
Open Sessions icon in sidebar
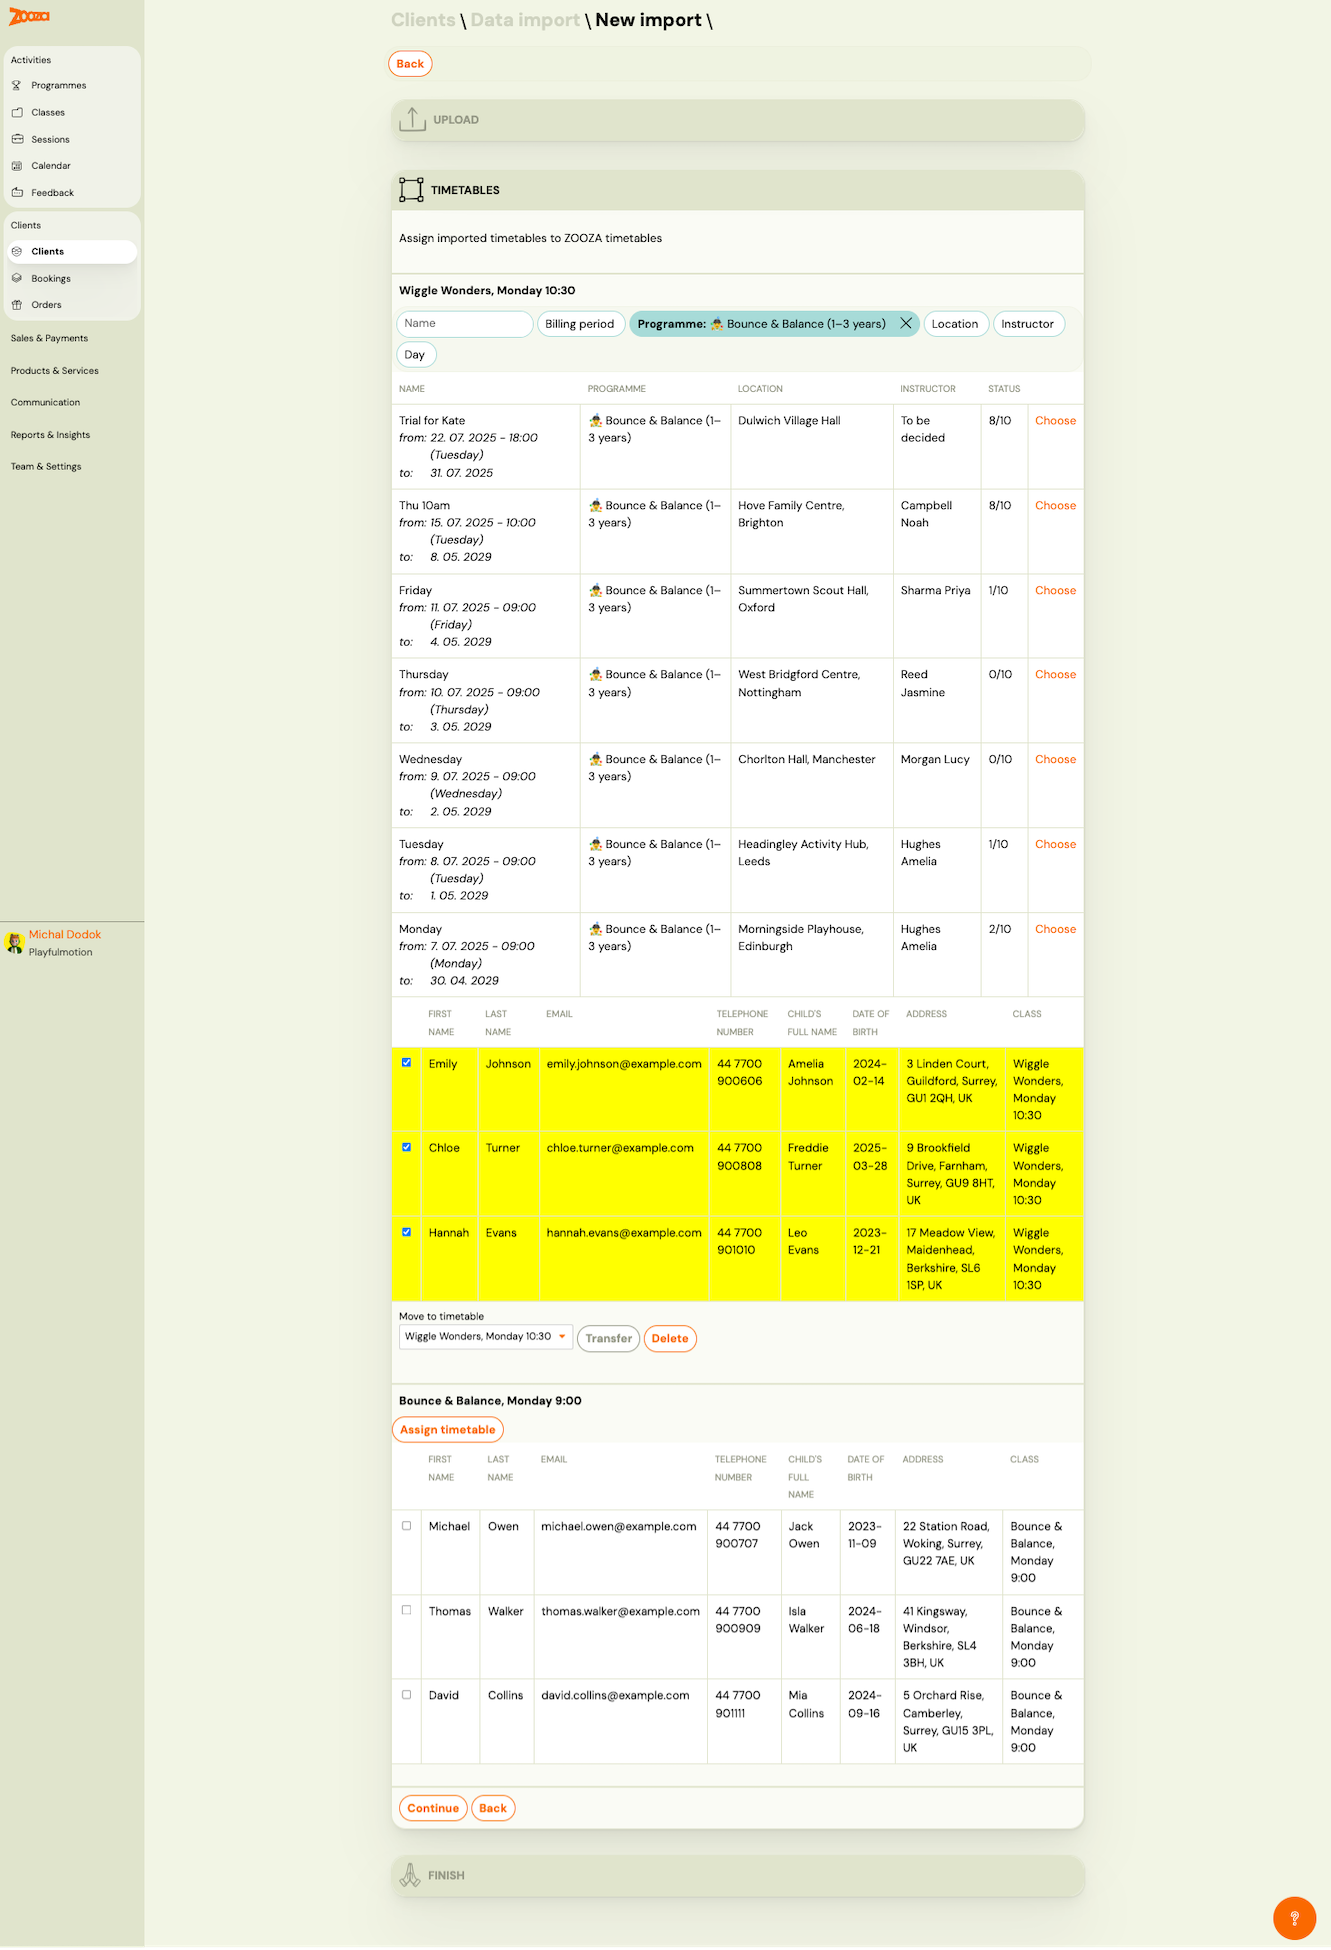click(x=17, y=140)
